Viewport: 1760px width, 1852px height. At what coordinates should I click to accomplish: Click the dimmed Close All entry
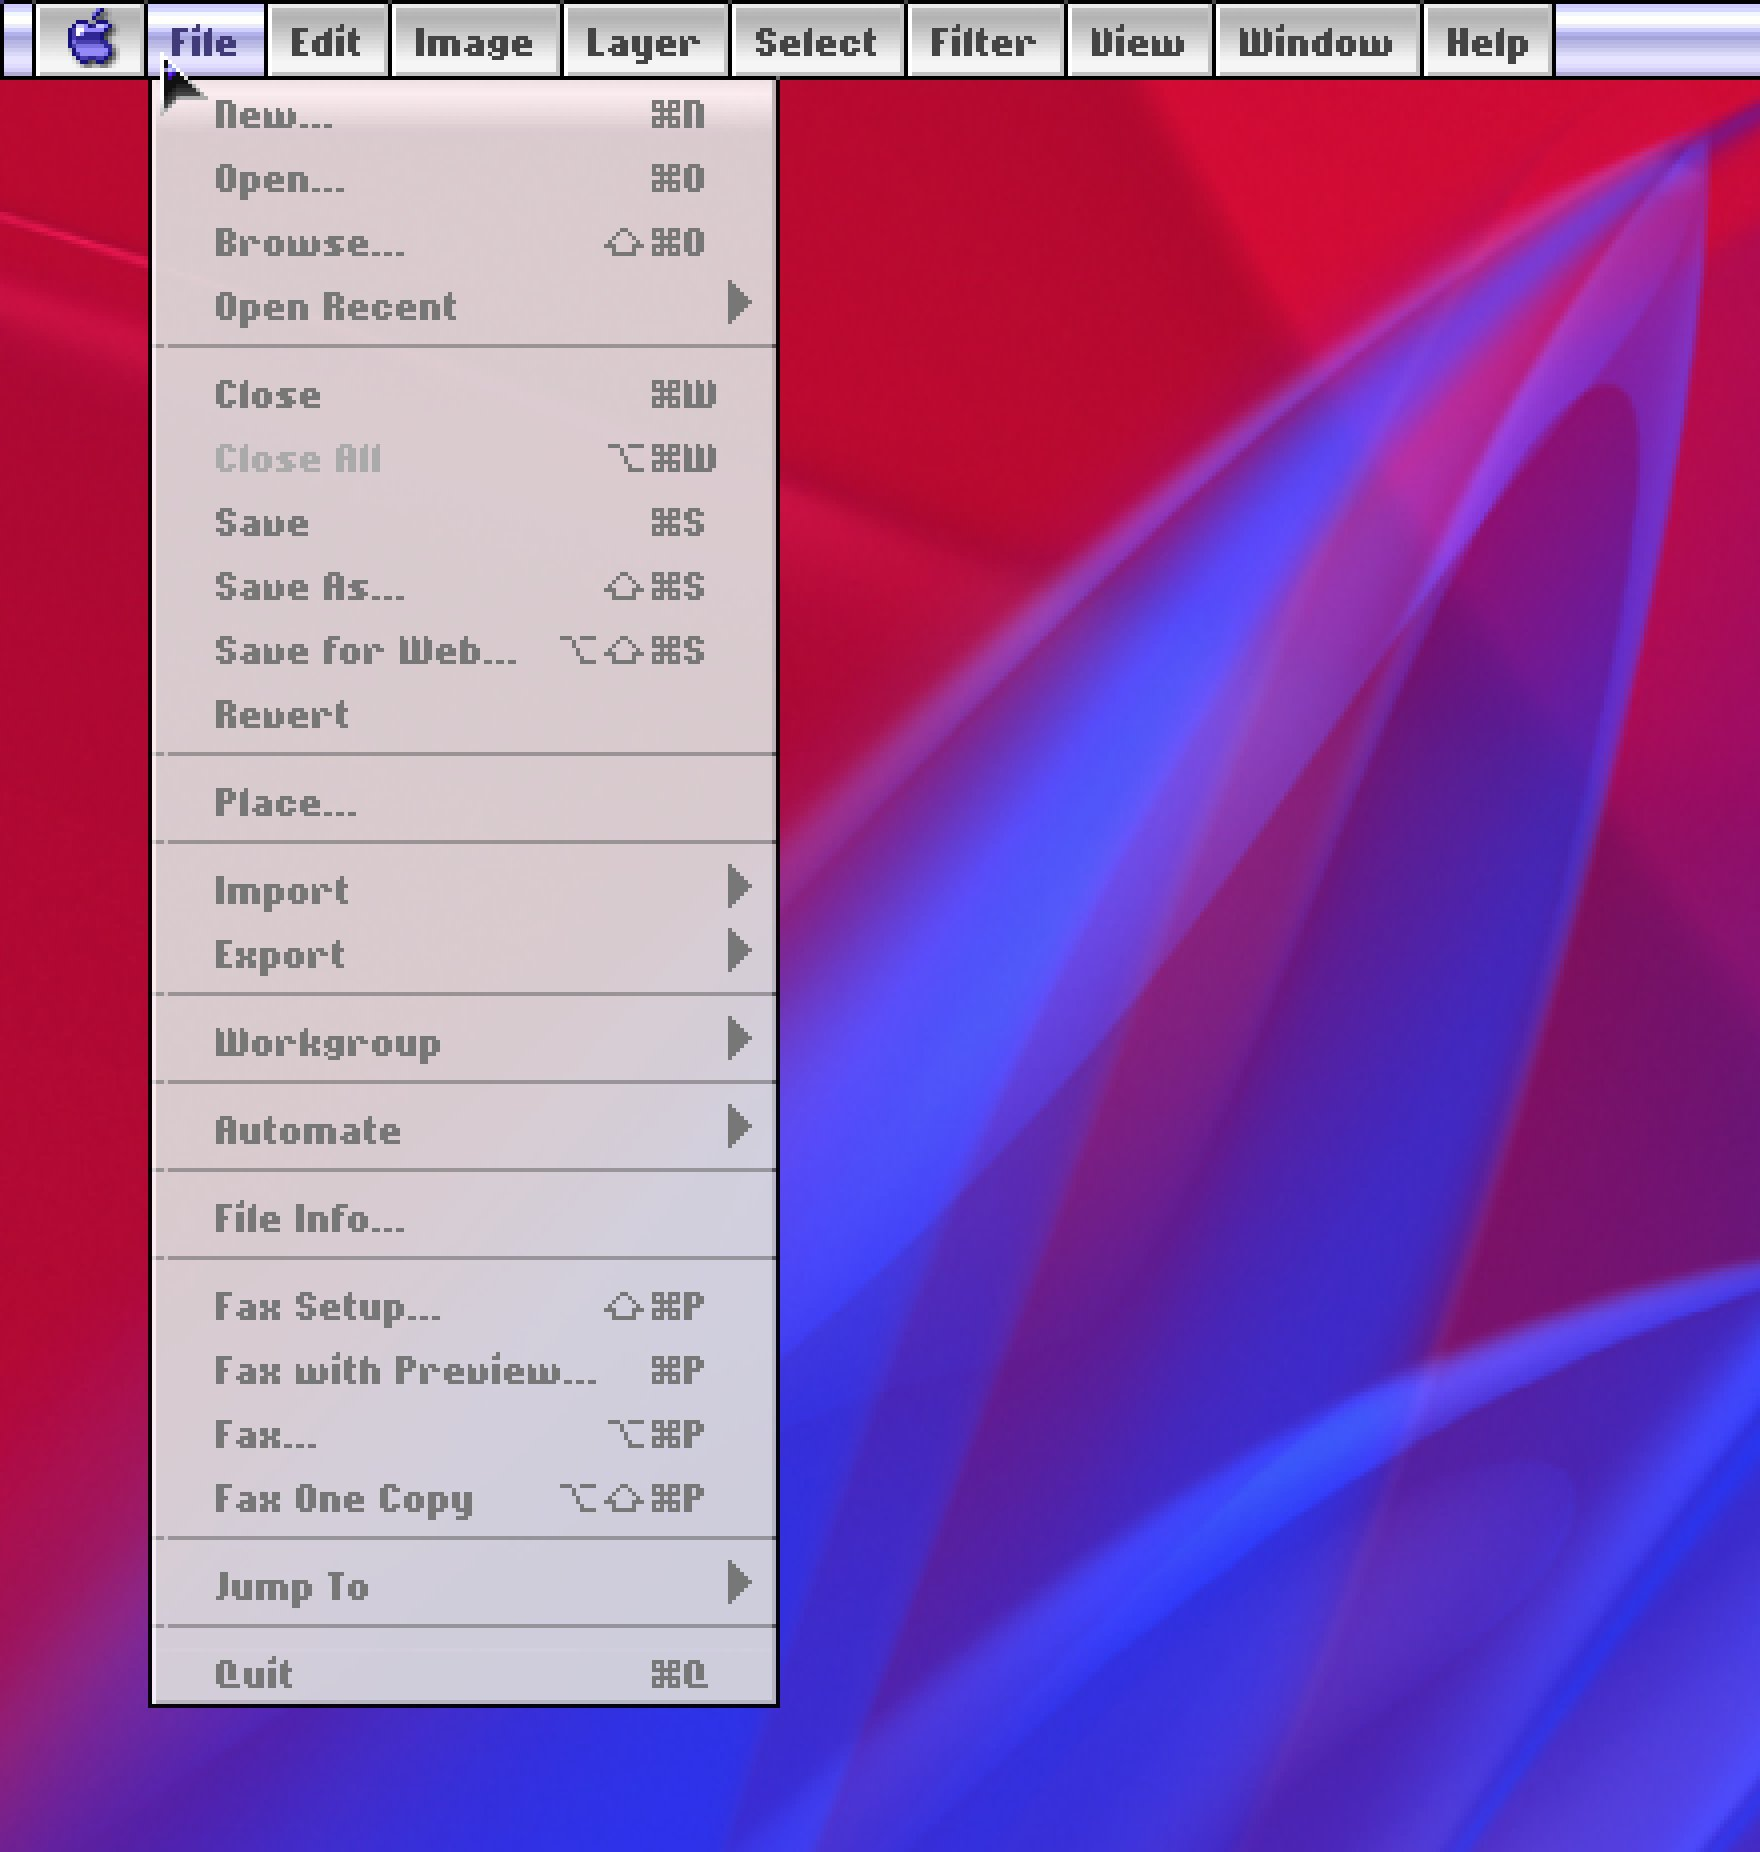465,459
